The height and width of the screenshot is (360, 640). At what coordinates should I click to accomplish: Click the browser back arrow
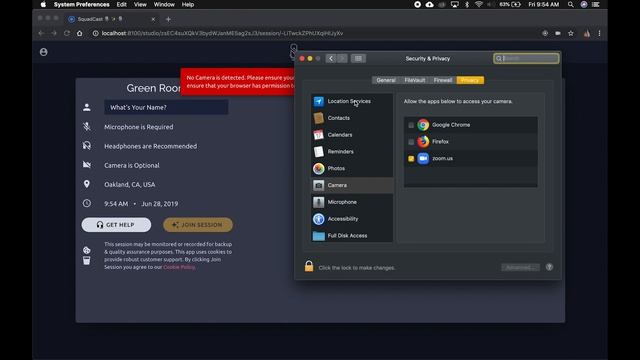41,33
